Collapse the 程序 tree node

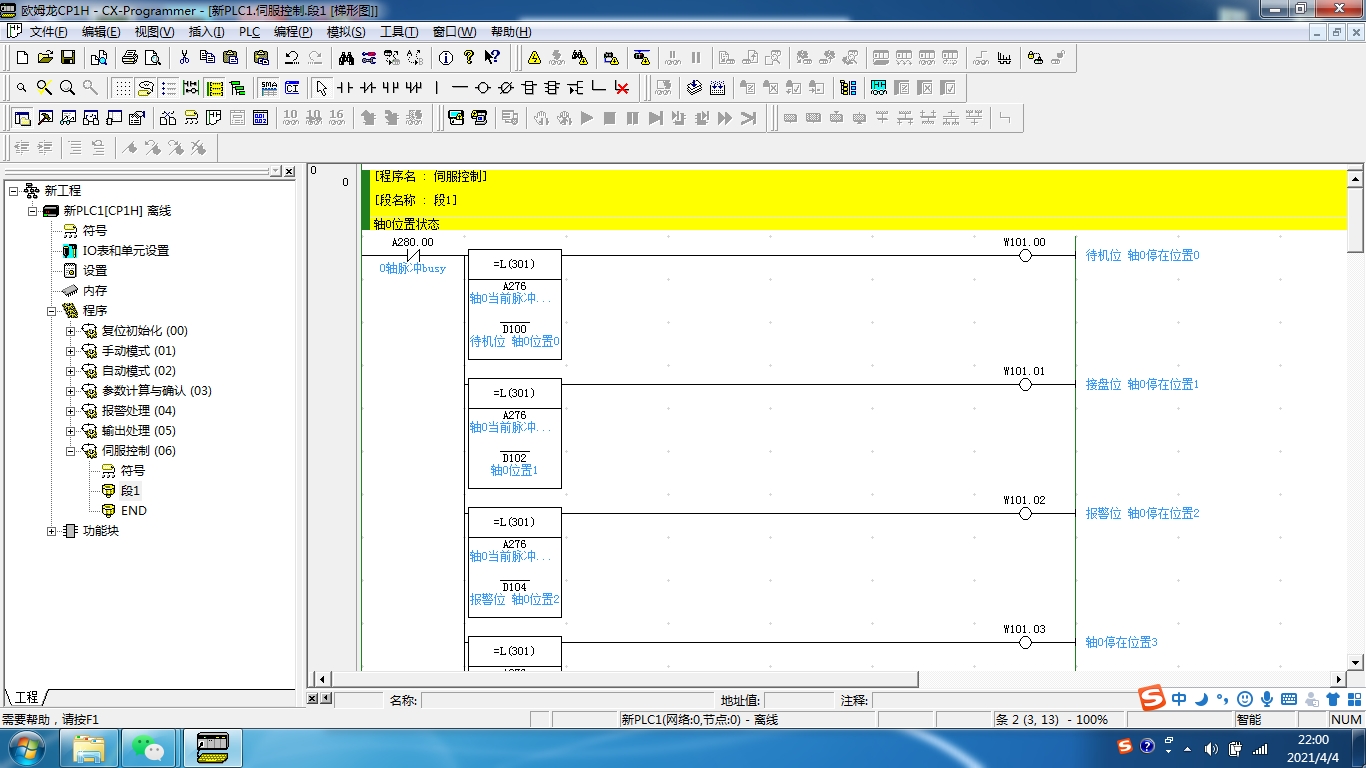point(51,311)
